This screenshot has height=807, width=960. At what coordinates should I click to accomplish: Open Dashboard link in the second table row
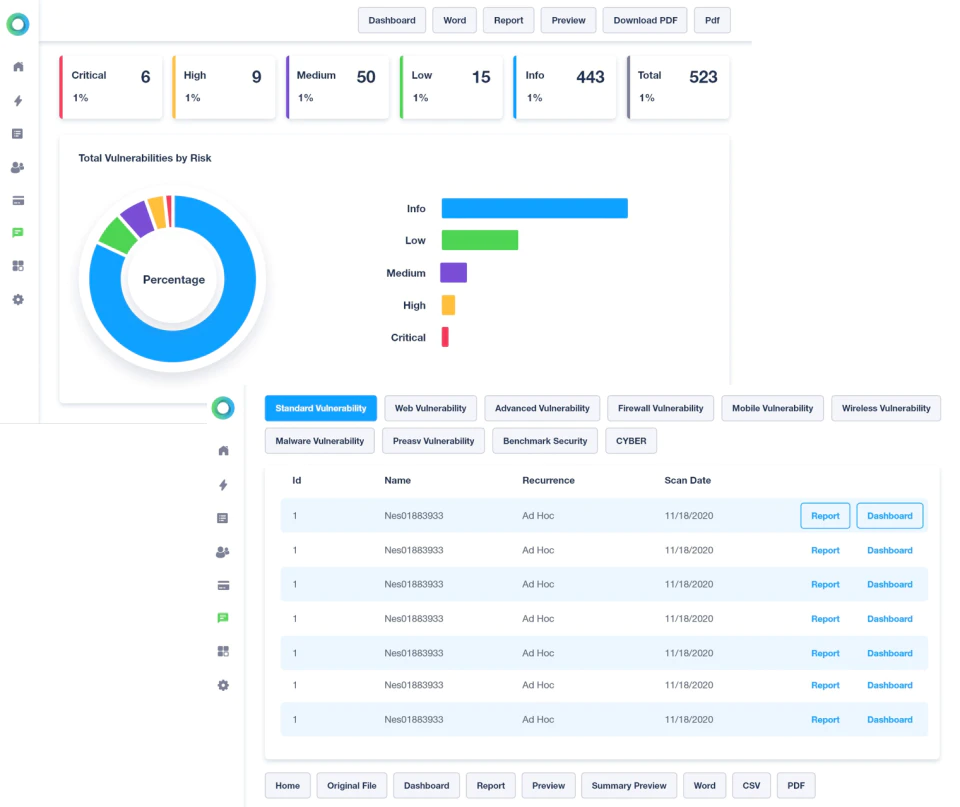[x=890, y=550]
